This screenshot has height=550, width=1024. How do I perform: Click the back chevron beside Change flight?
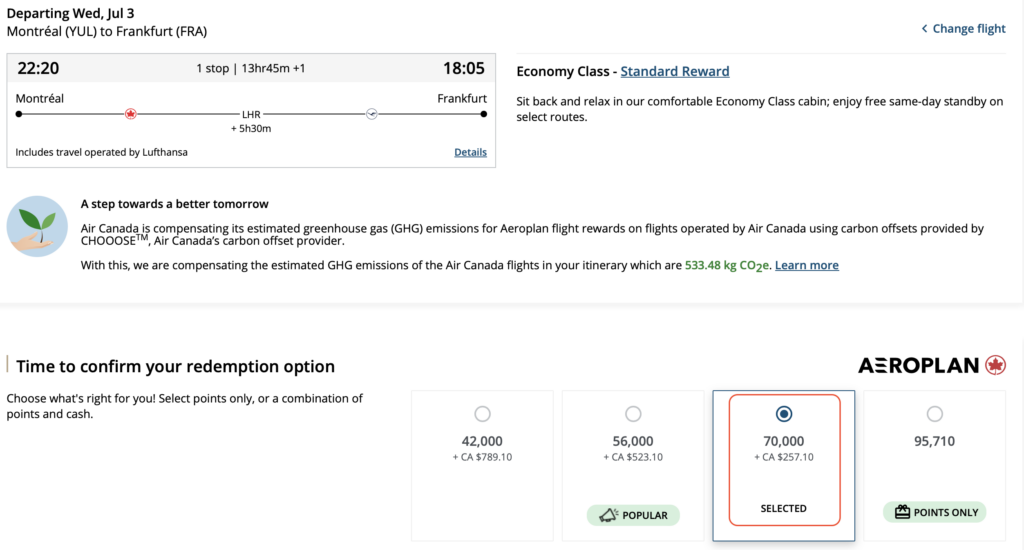[x=924, y=29]
